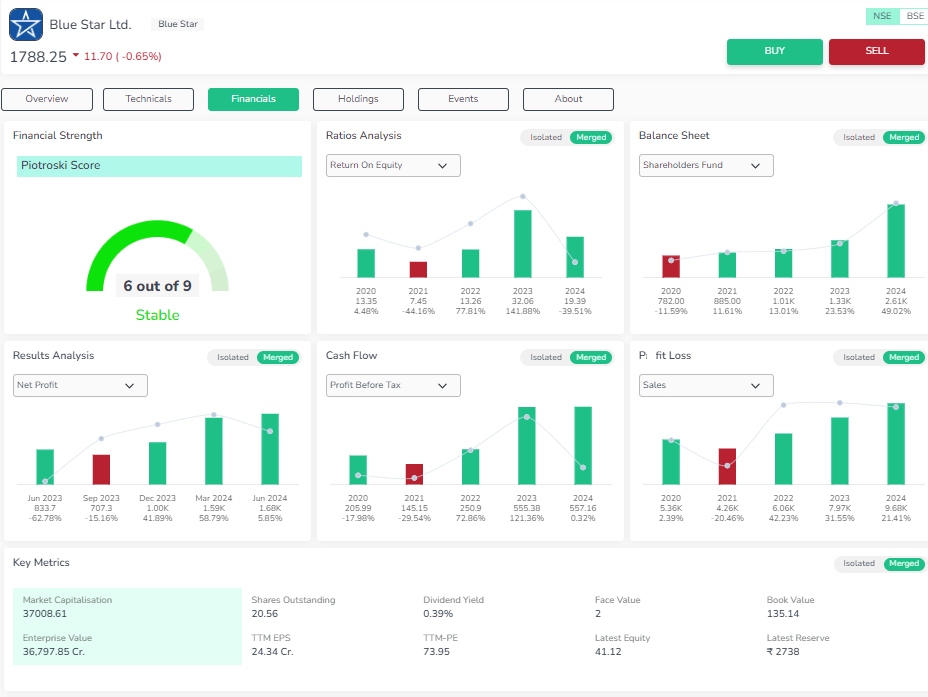
Task: Click the red 2020 bar in Balance Sheet
Action: (x=671, y=267)
